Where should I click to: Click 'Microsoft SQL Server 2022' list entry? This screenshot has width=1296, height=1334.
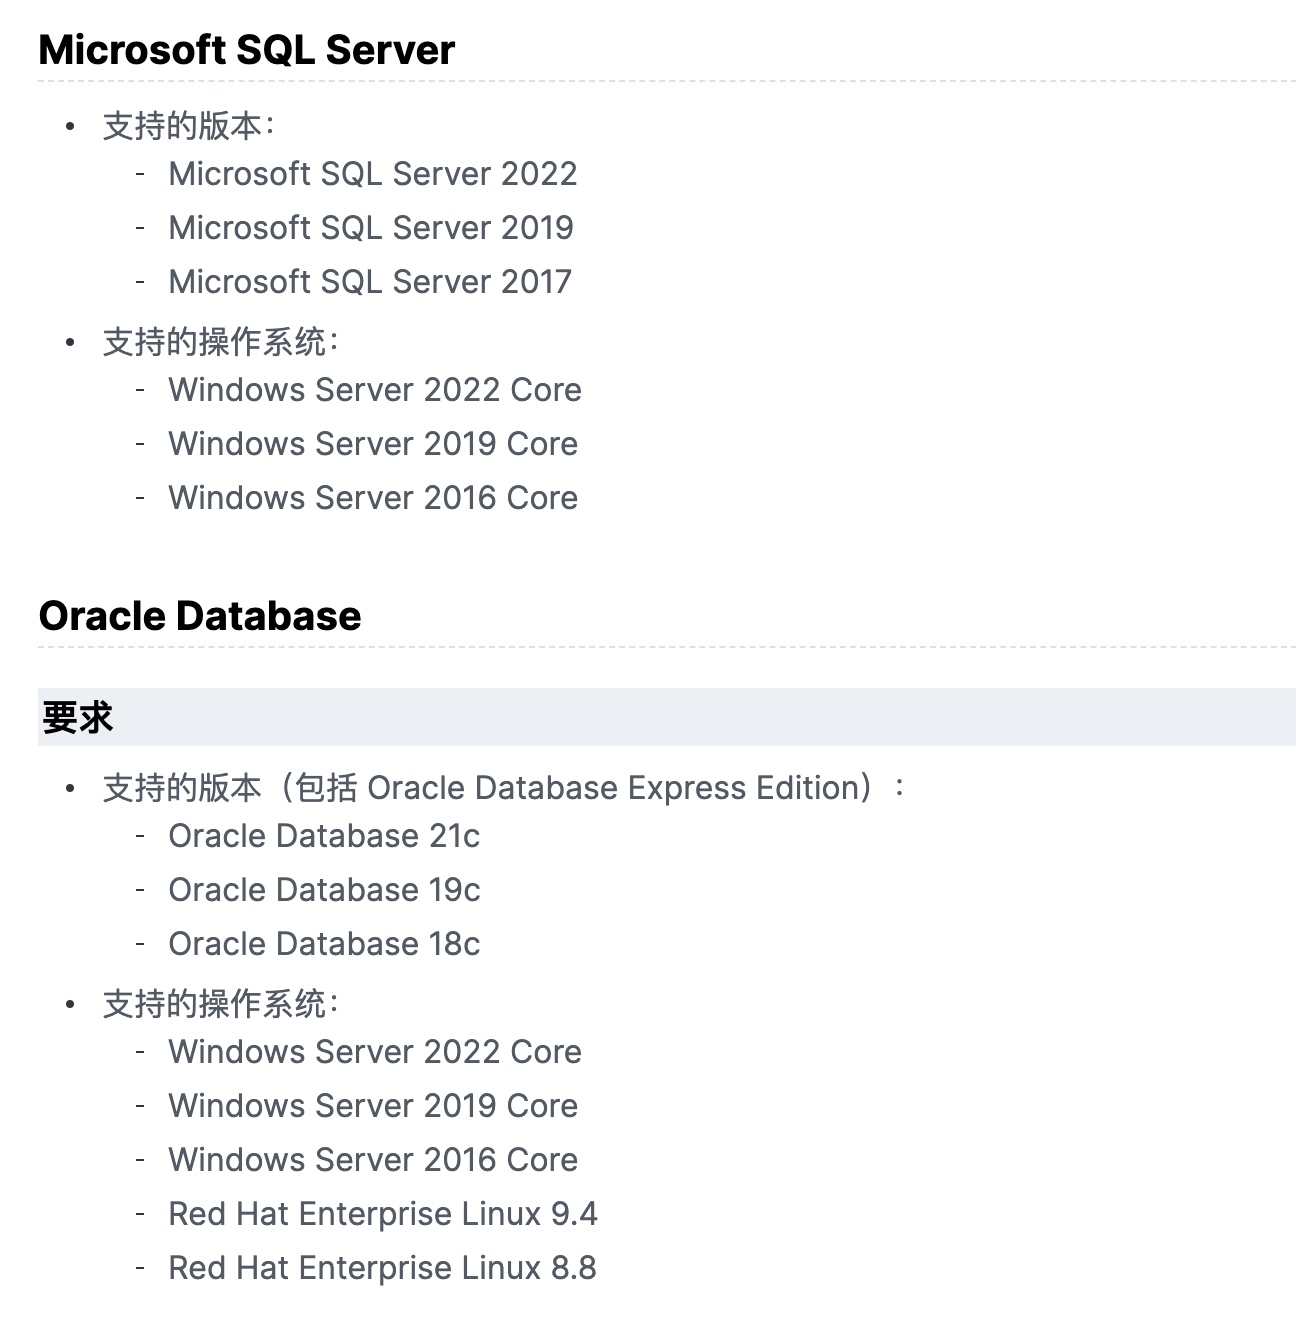372,174
